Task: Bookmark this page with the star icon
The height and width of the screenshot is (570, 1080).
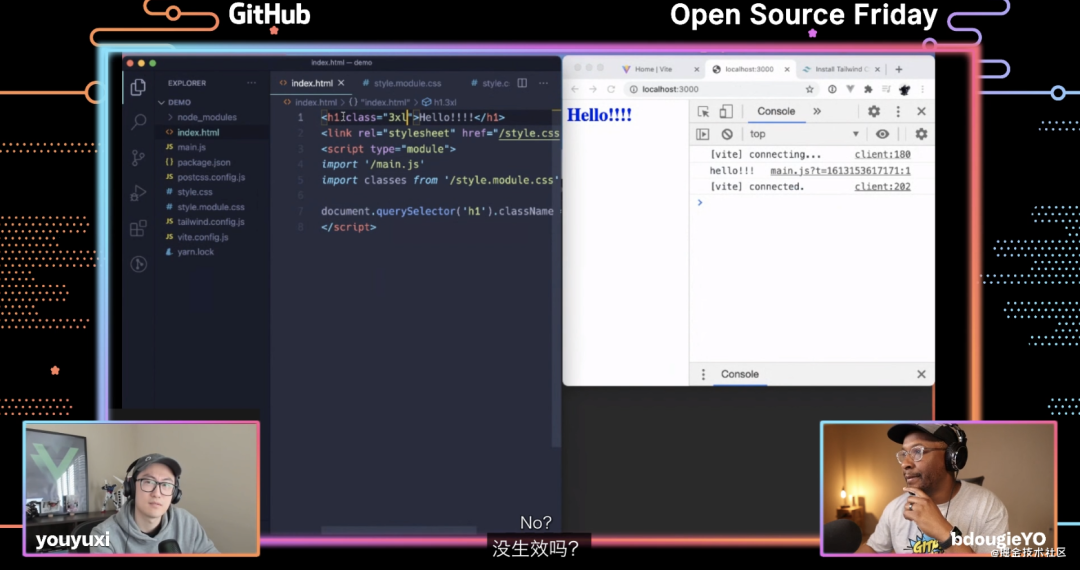Action: tap(810, 89)
